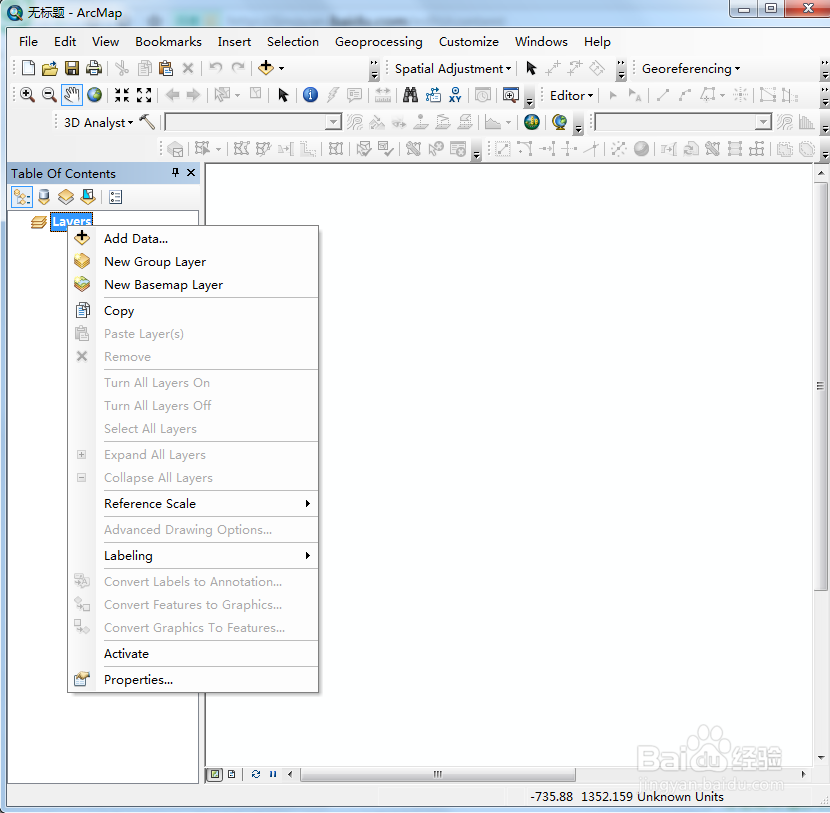
Task: Click the New Map File icon
Action: point(28,68)
